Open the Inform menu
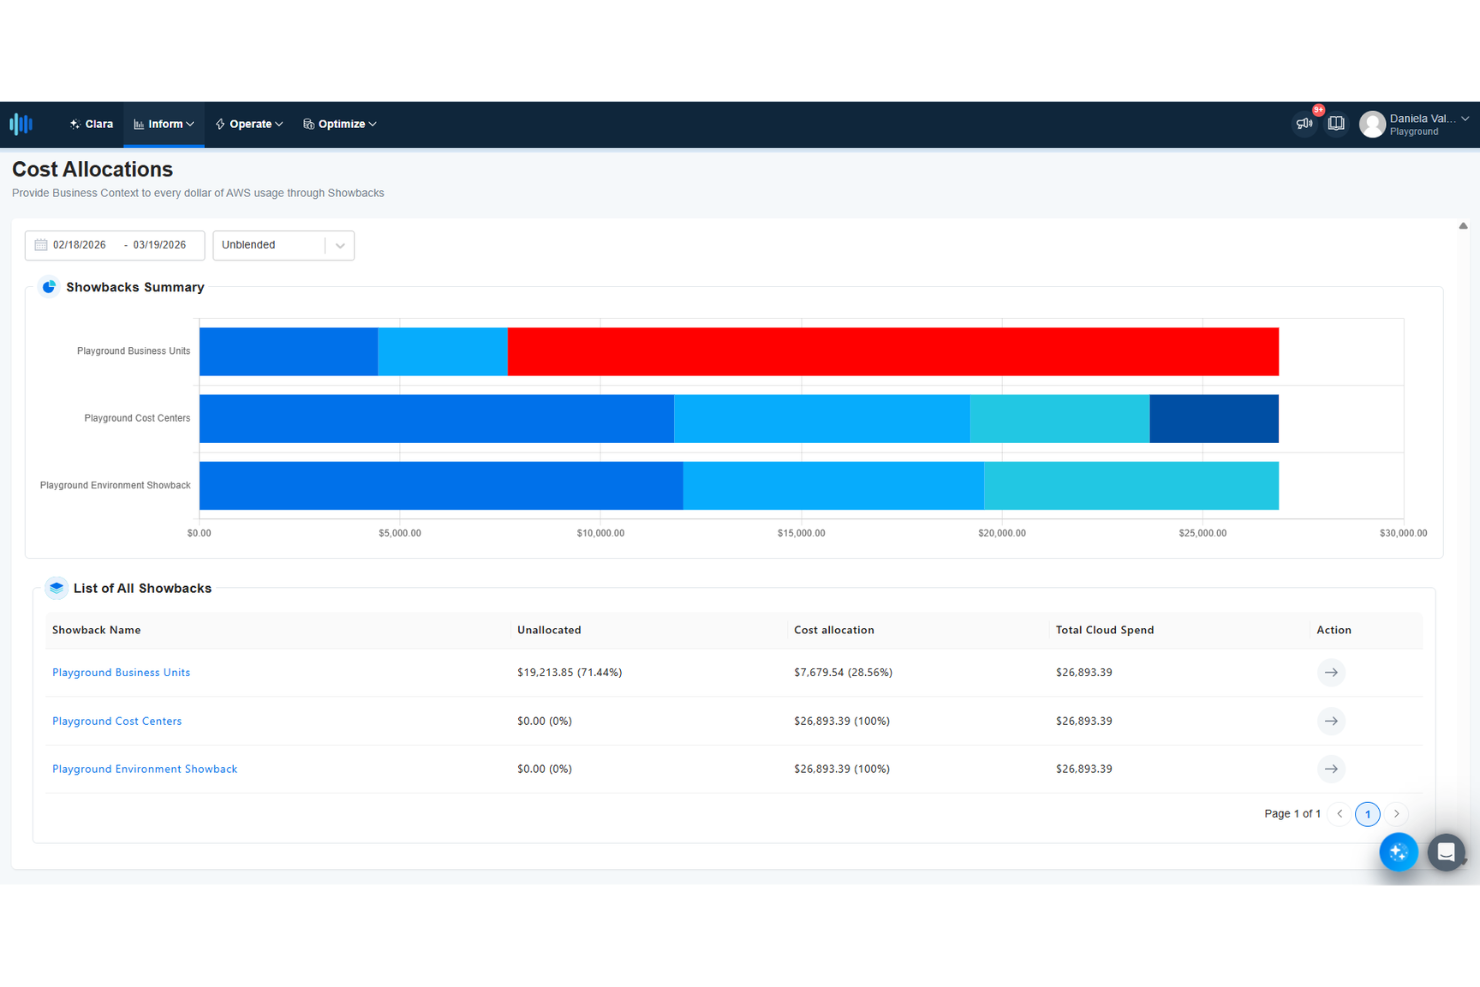1480x987 pixels. pos(163,123)
